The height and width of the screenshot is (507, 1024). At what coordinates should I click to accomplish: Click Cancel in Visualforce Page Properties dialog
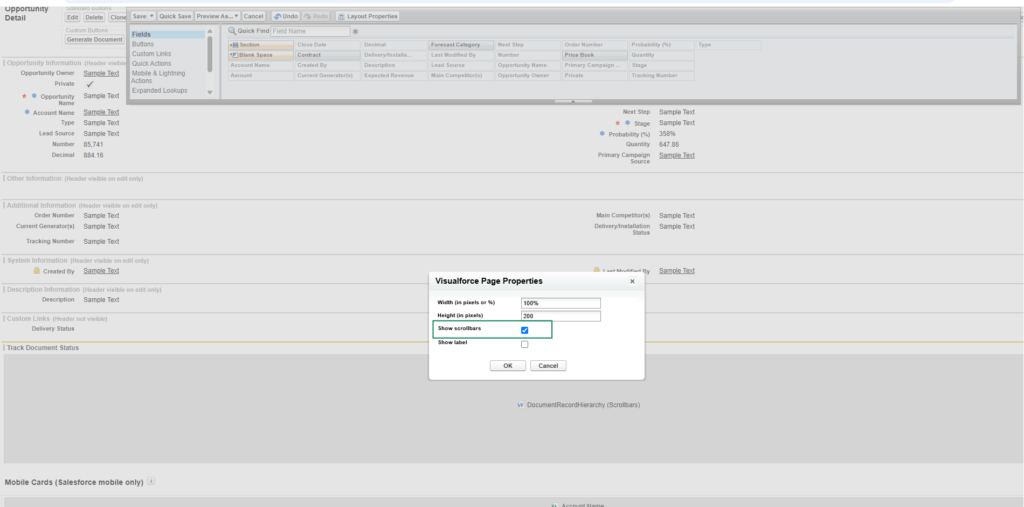[548, 366]
